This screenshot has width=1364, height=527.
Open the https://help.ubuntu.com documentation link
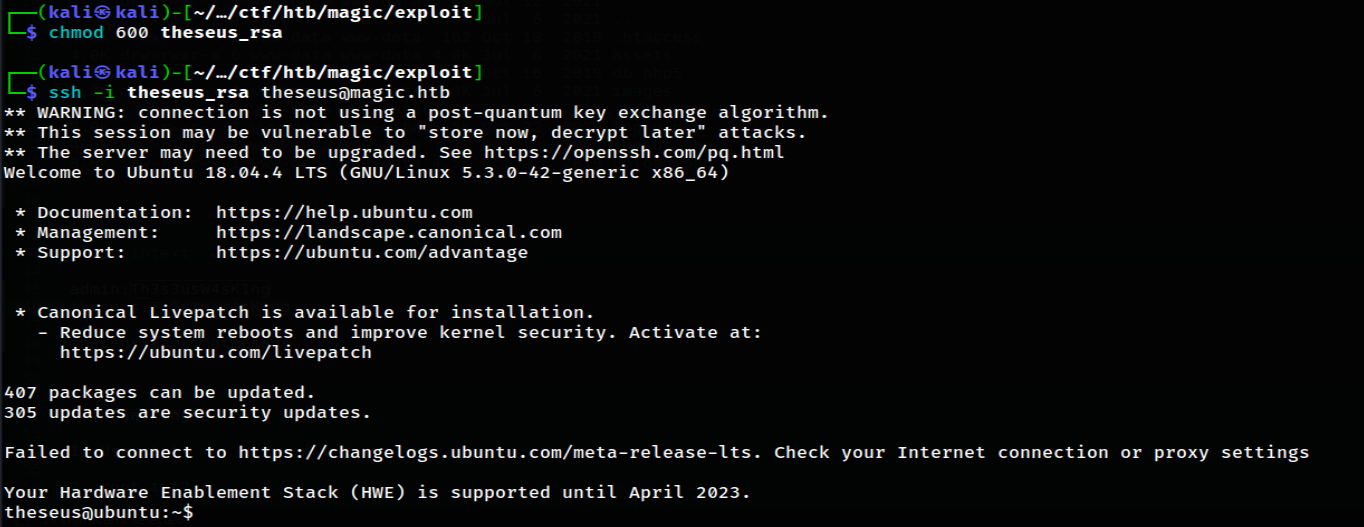point(344,213)
